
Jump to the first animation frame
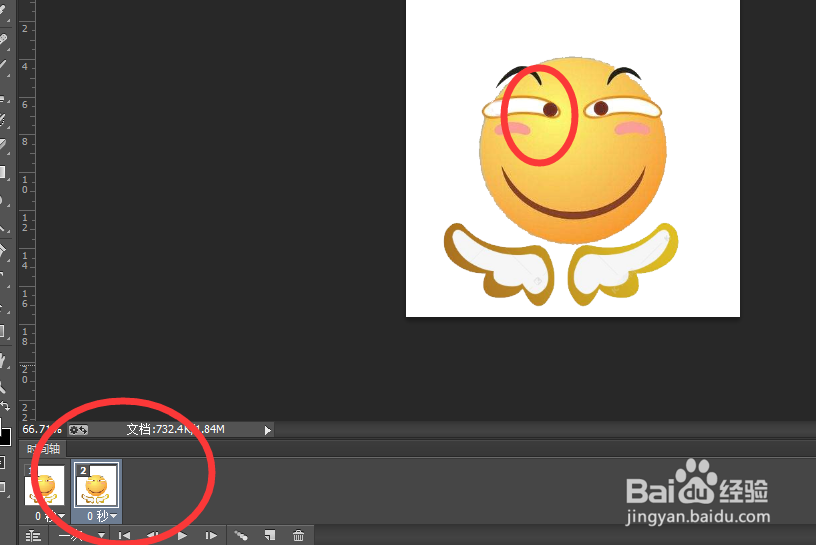(x=124, y=535)
